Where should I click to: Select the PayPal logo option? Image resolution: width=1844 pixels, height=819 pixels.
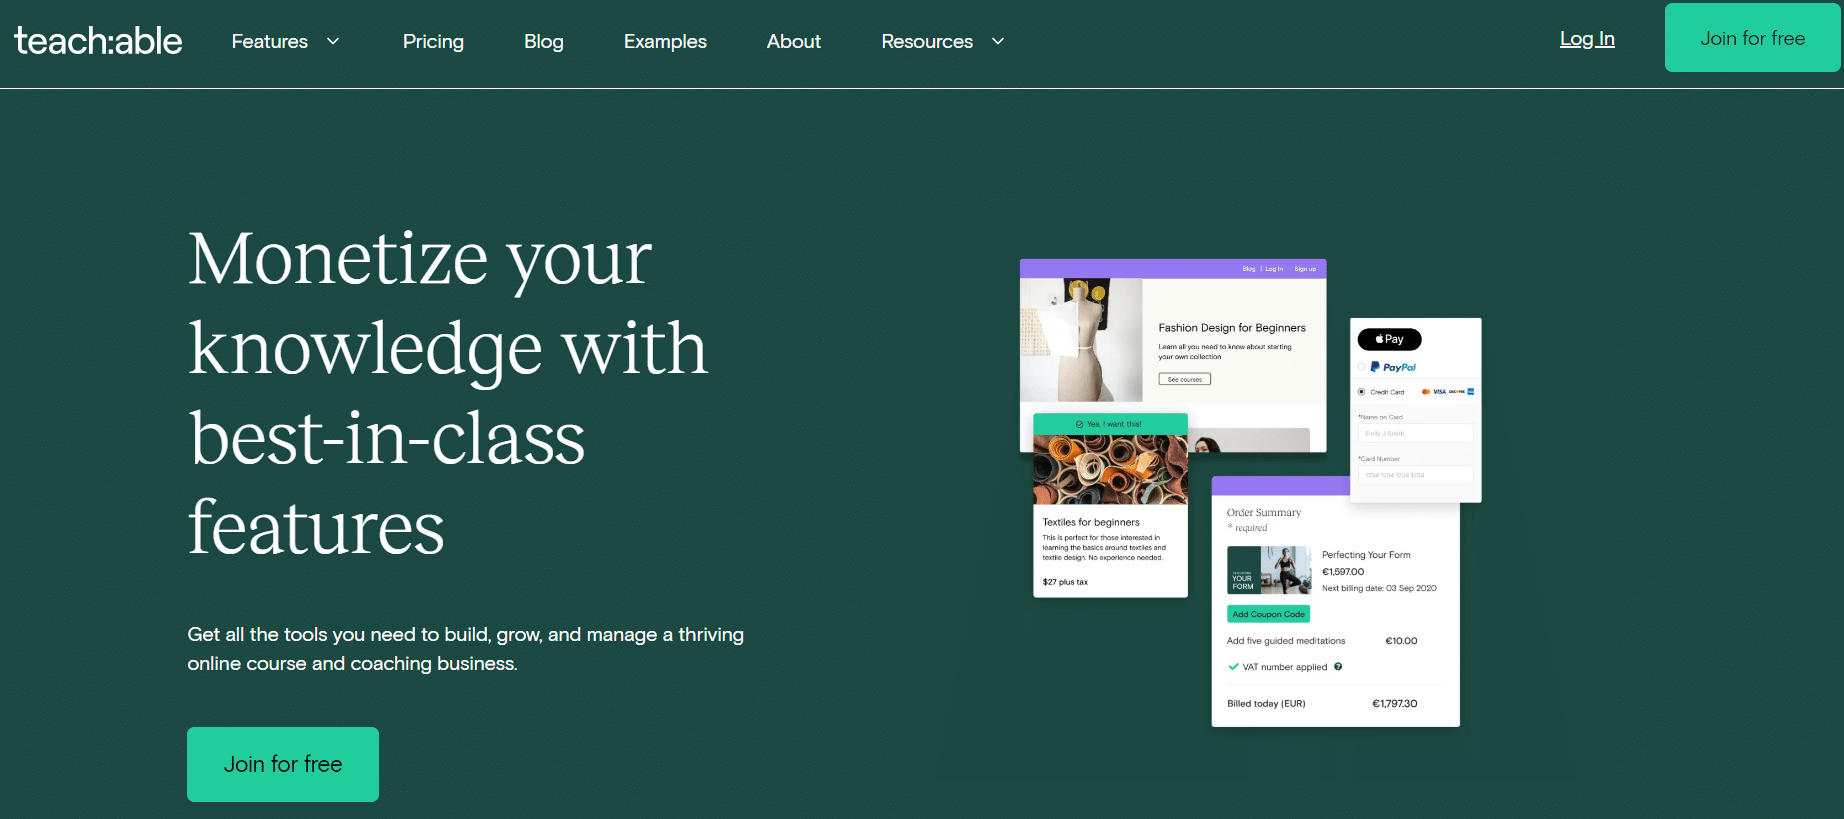pos(1393,367)
